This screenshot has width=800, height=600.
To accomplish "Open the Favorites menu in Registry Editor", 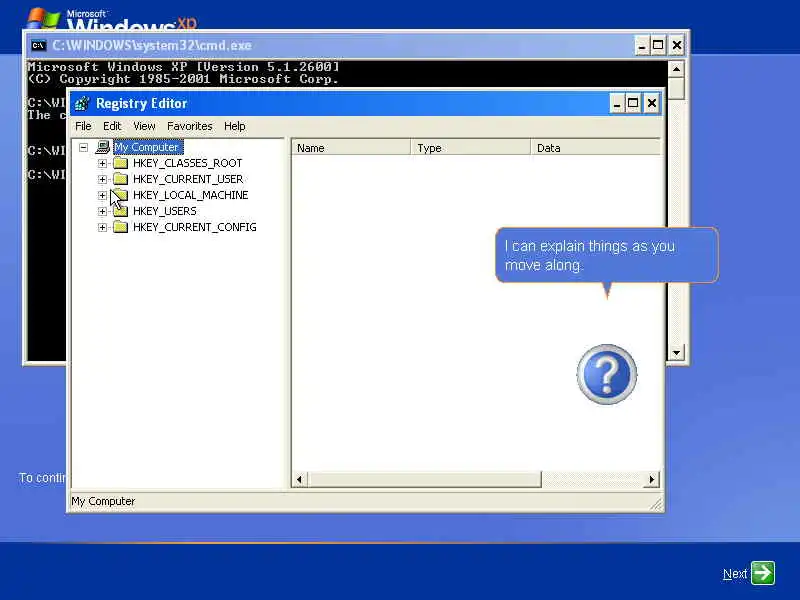I will pos(189,126).
